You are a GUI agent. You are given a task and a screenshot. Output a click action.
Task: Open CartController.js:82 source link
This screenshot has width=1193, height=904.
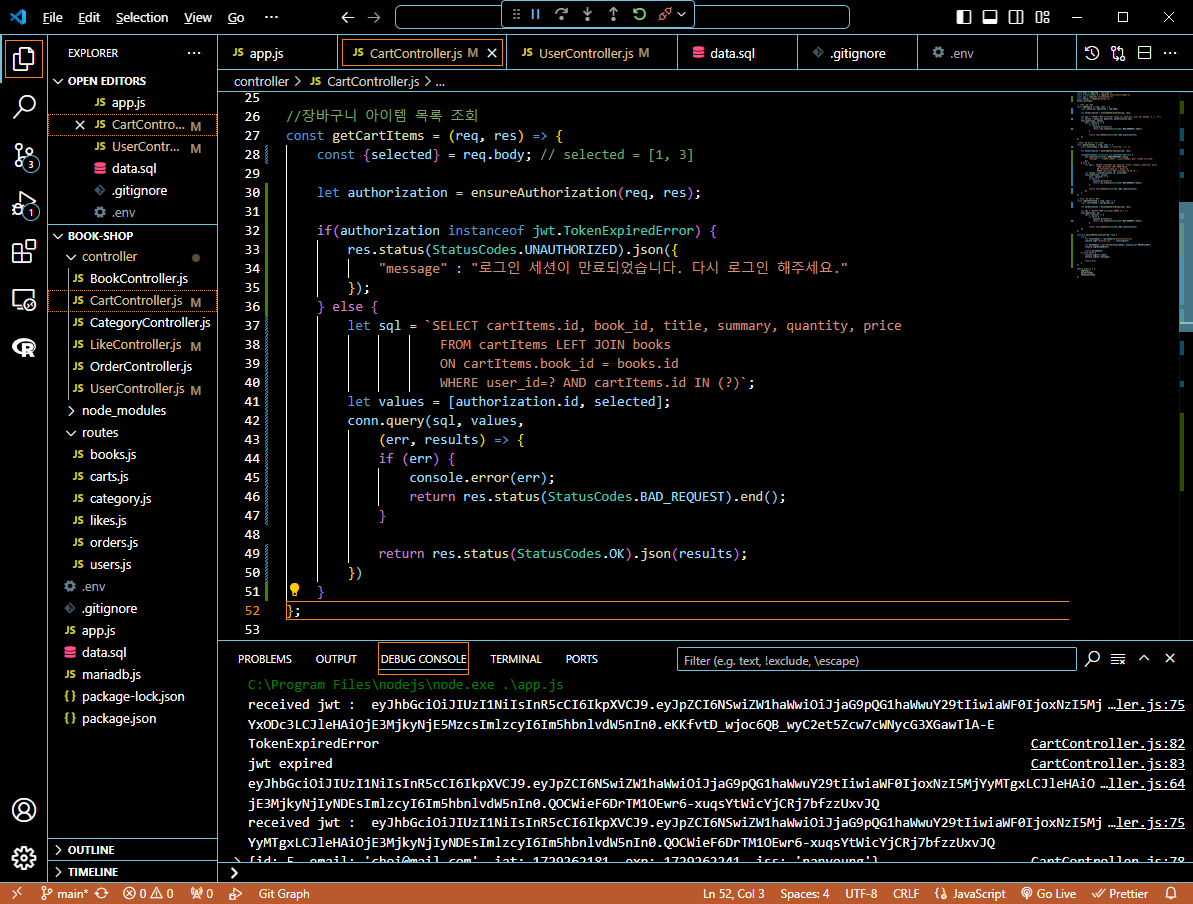[x=1107, y=743]
